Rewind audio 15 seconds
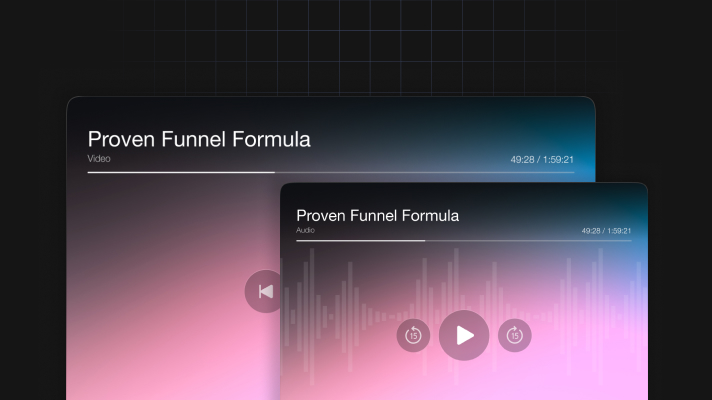 click(413, 335)
